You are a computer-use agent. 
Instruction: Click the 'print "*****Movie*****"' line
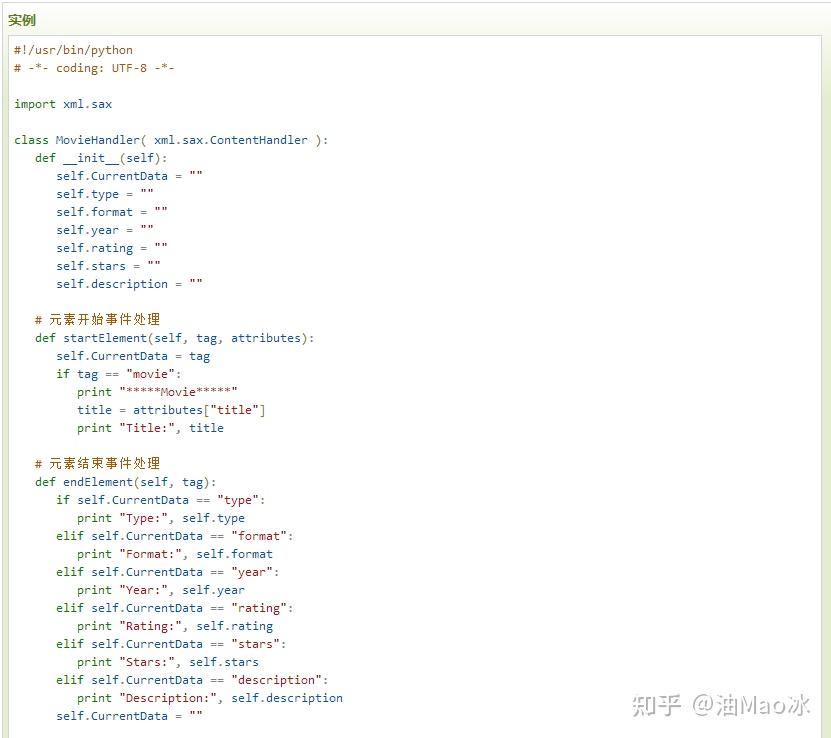pyautogui.click(x=157, y=393)
